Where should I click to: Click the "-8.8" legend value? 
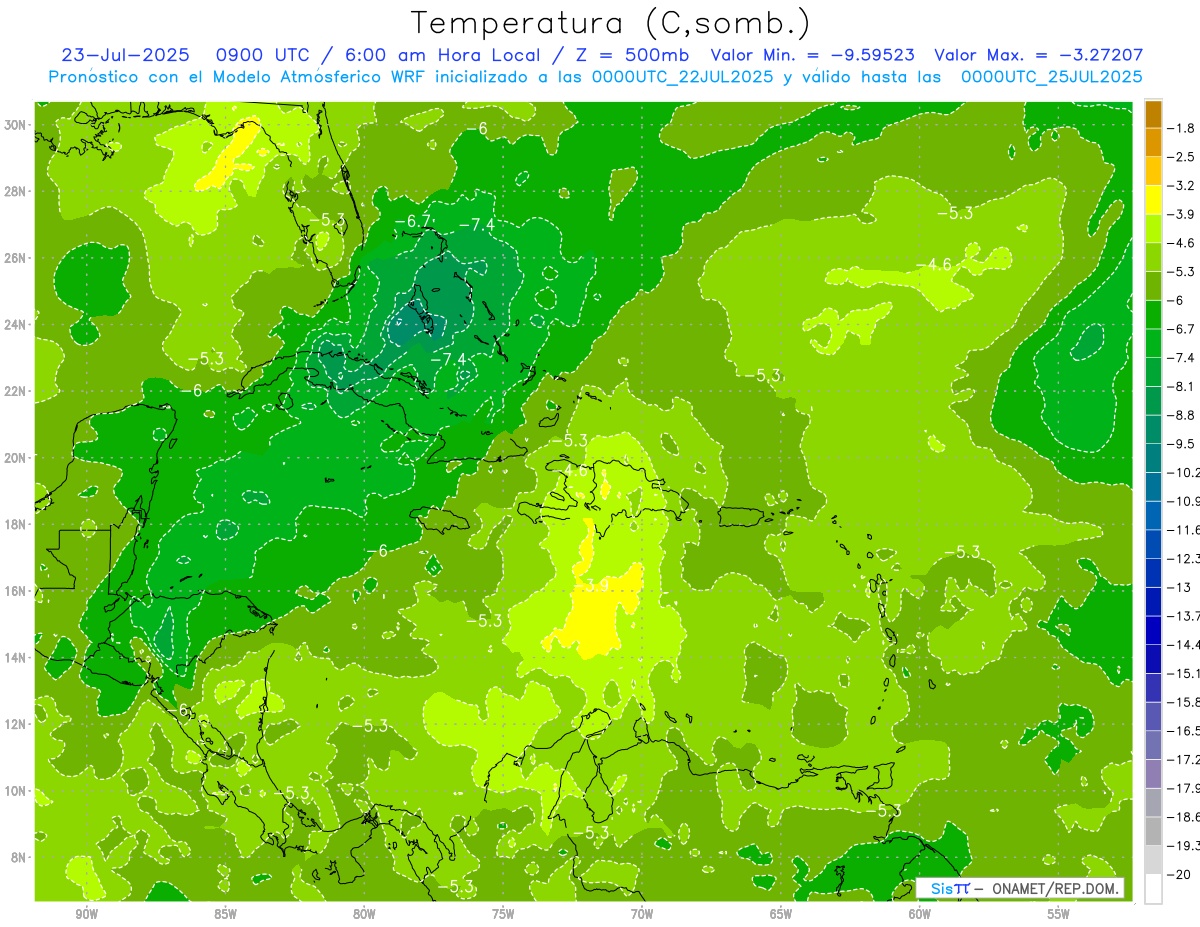1181,415
